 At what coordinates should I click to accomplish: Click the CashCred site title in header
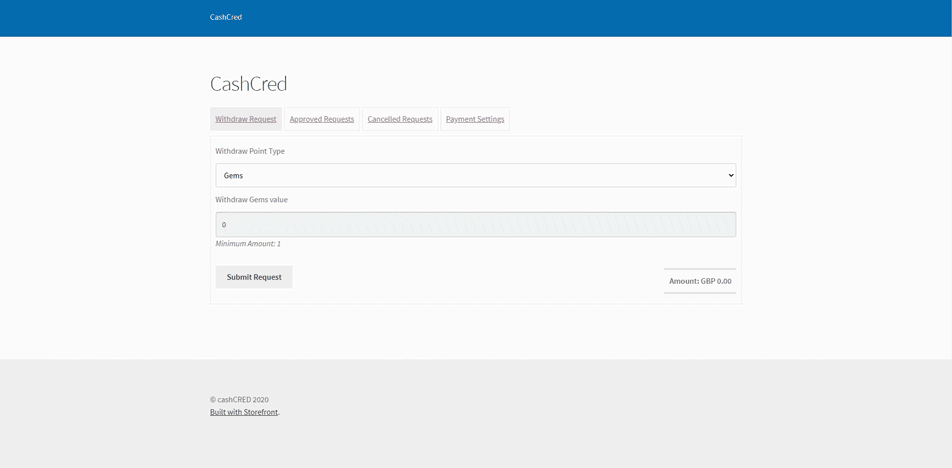pyautogui.click(x=226, y=17)
